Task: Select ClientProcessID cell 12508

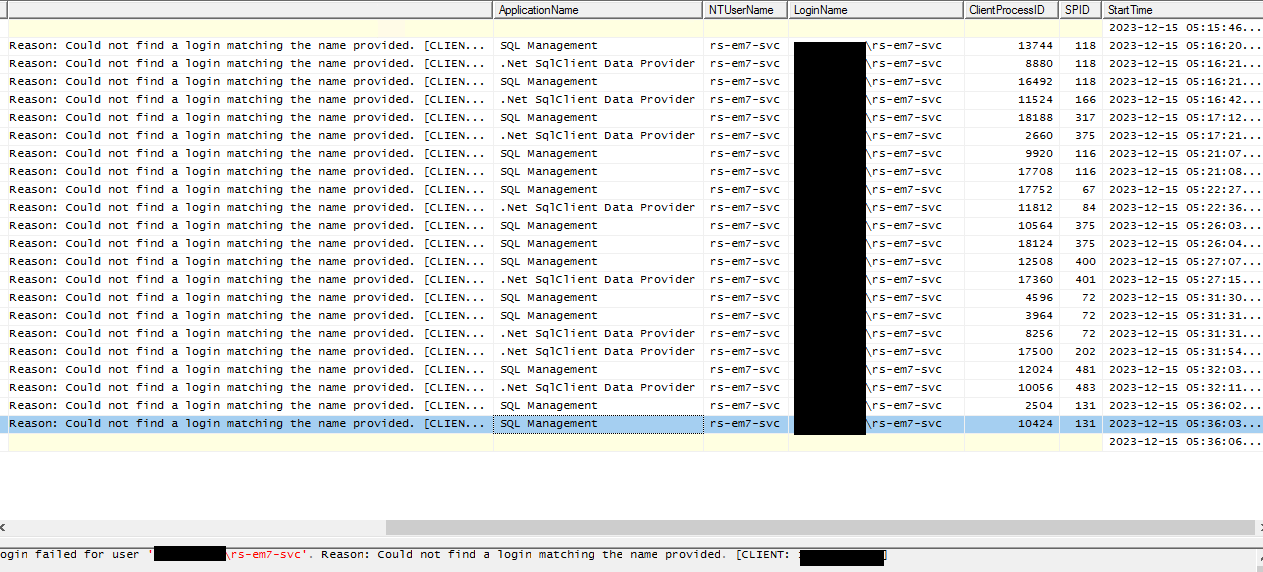Action: click(x=1012, y=261)
